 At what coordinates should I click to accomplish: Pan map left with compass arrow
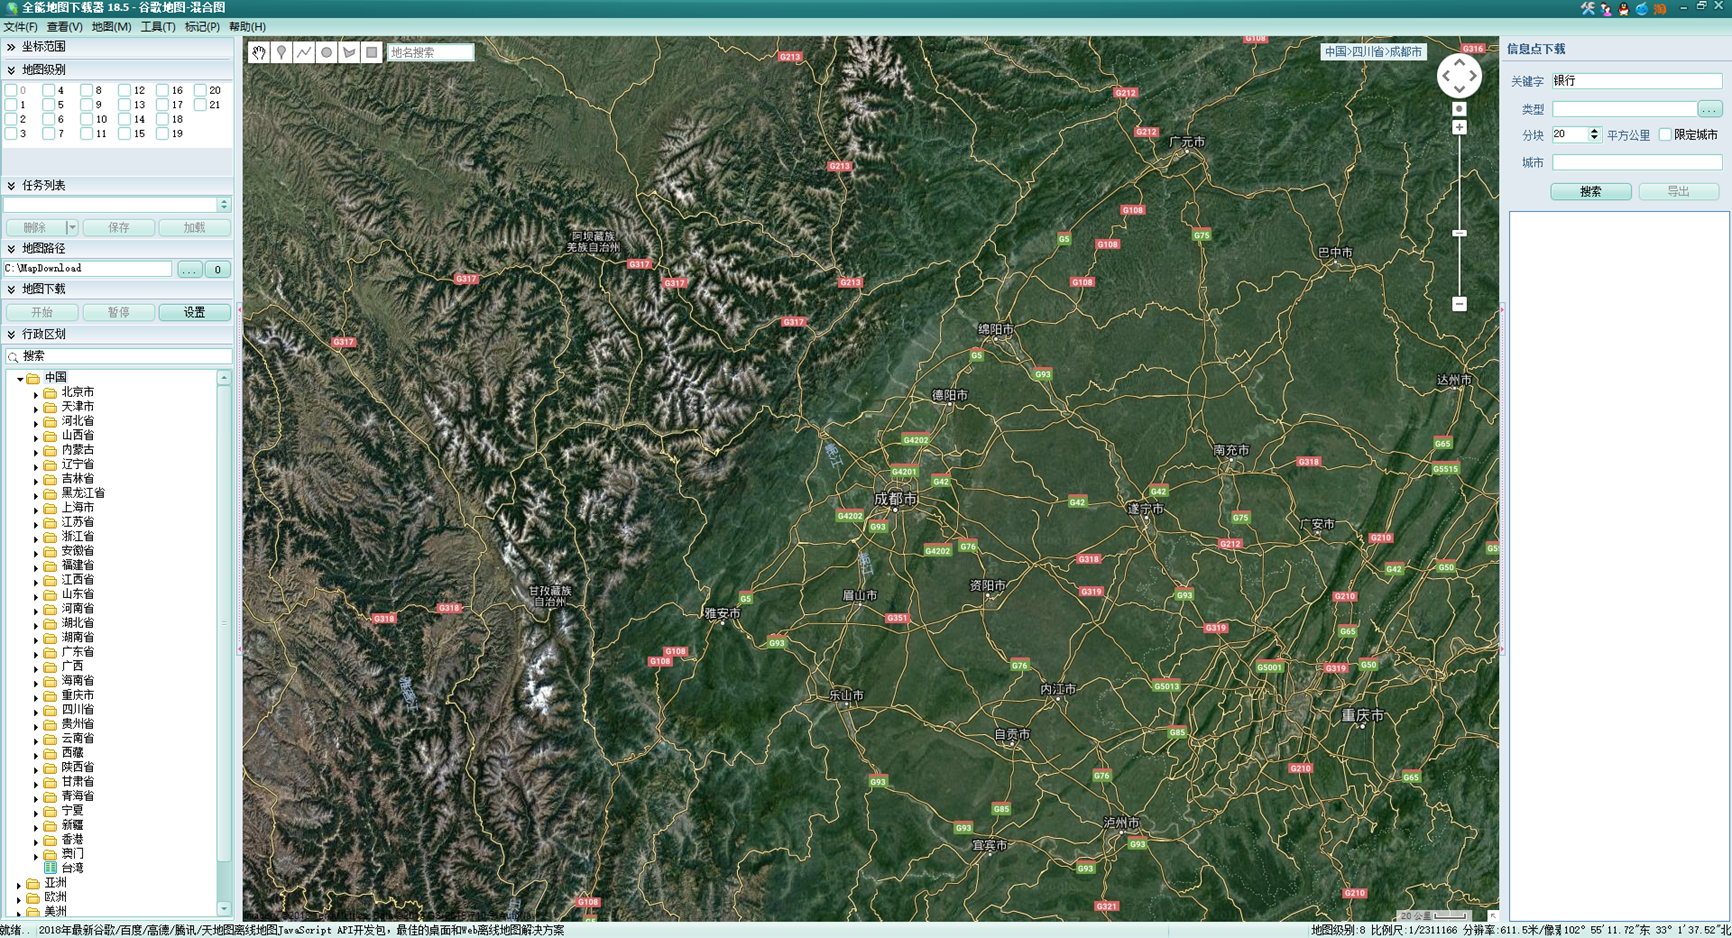(1445, 76)
